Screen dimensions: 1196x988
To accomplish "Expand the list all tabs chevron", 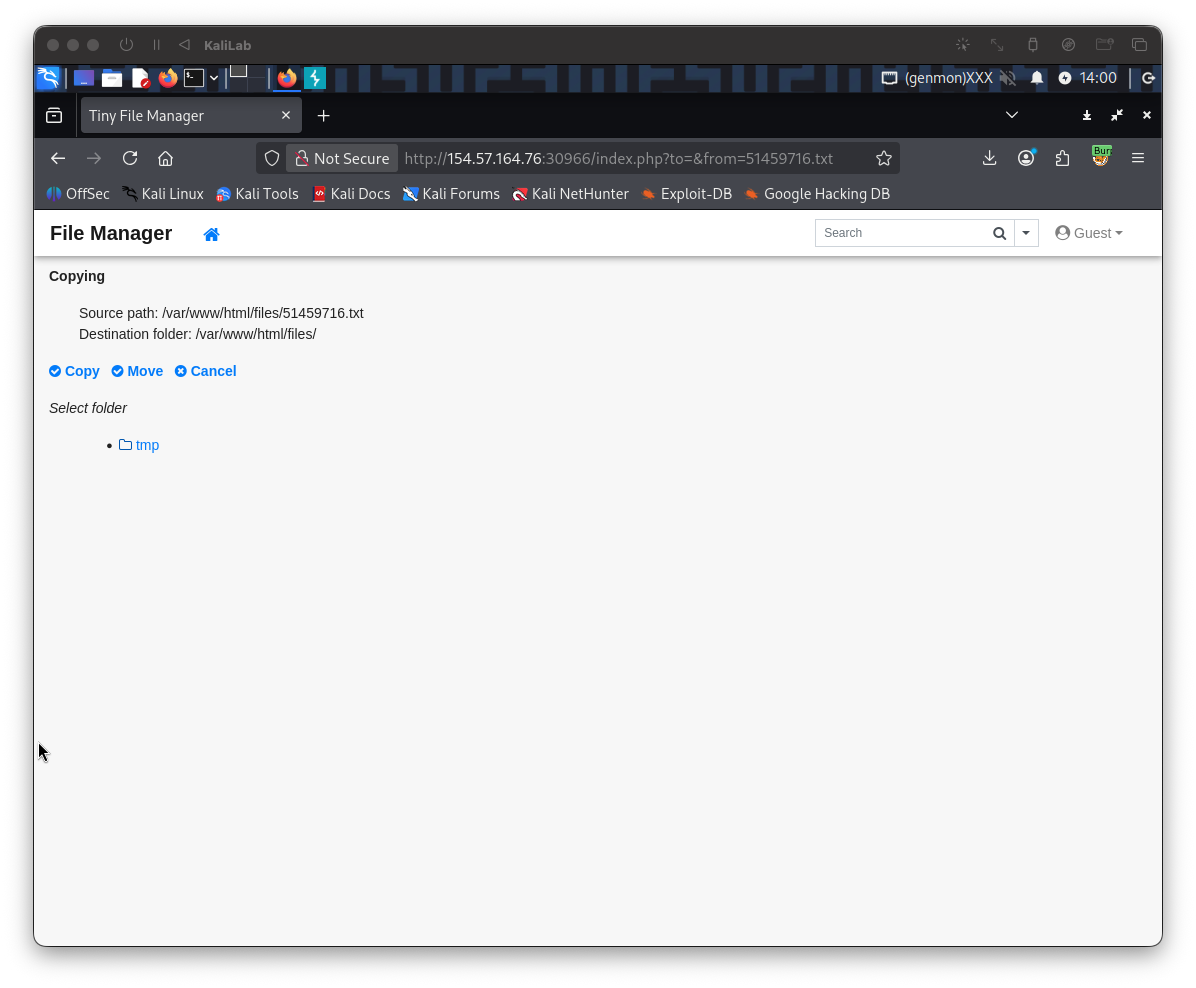I will pos(1012,115).
